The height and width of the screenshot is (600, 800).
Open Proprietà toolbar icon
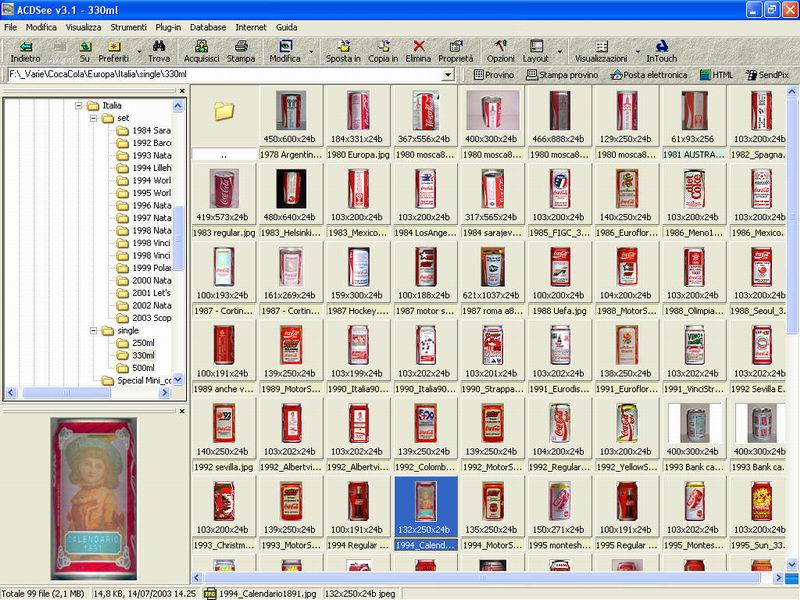click(456, 52)
